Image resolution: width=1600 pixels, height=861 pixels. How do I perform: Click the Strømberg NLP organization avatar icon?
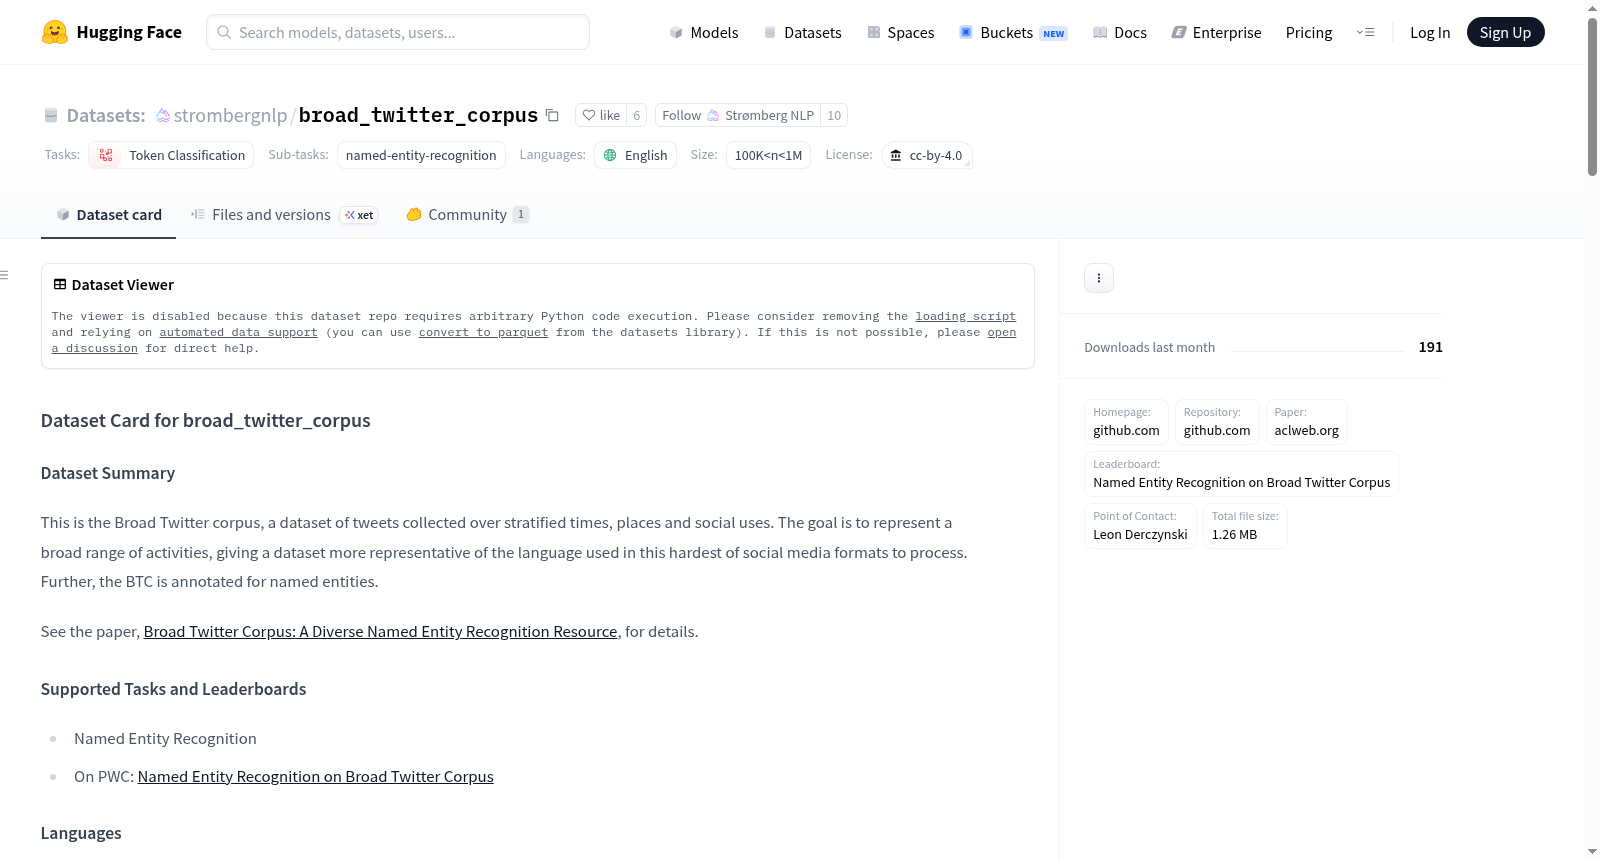point(713,115)
